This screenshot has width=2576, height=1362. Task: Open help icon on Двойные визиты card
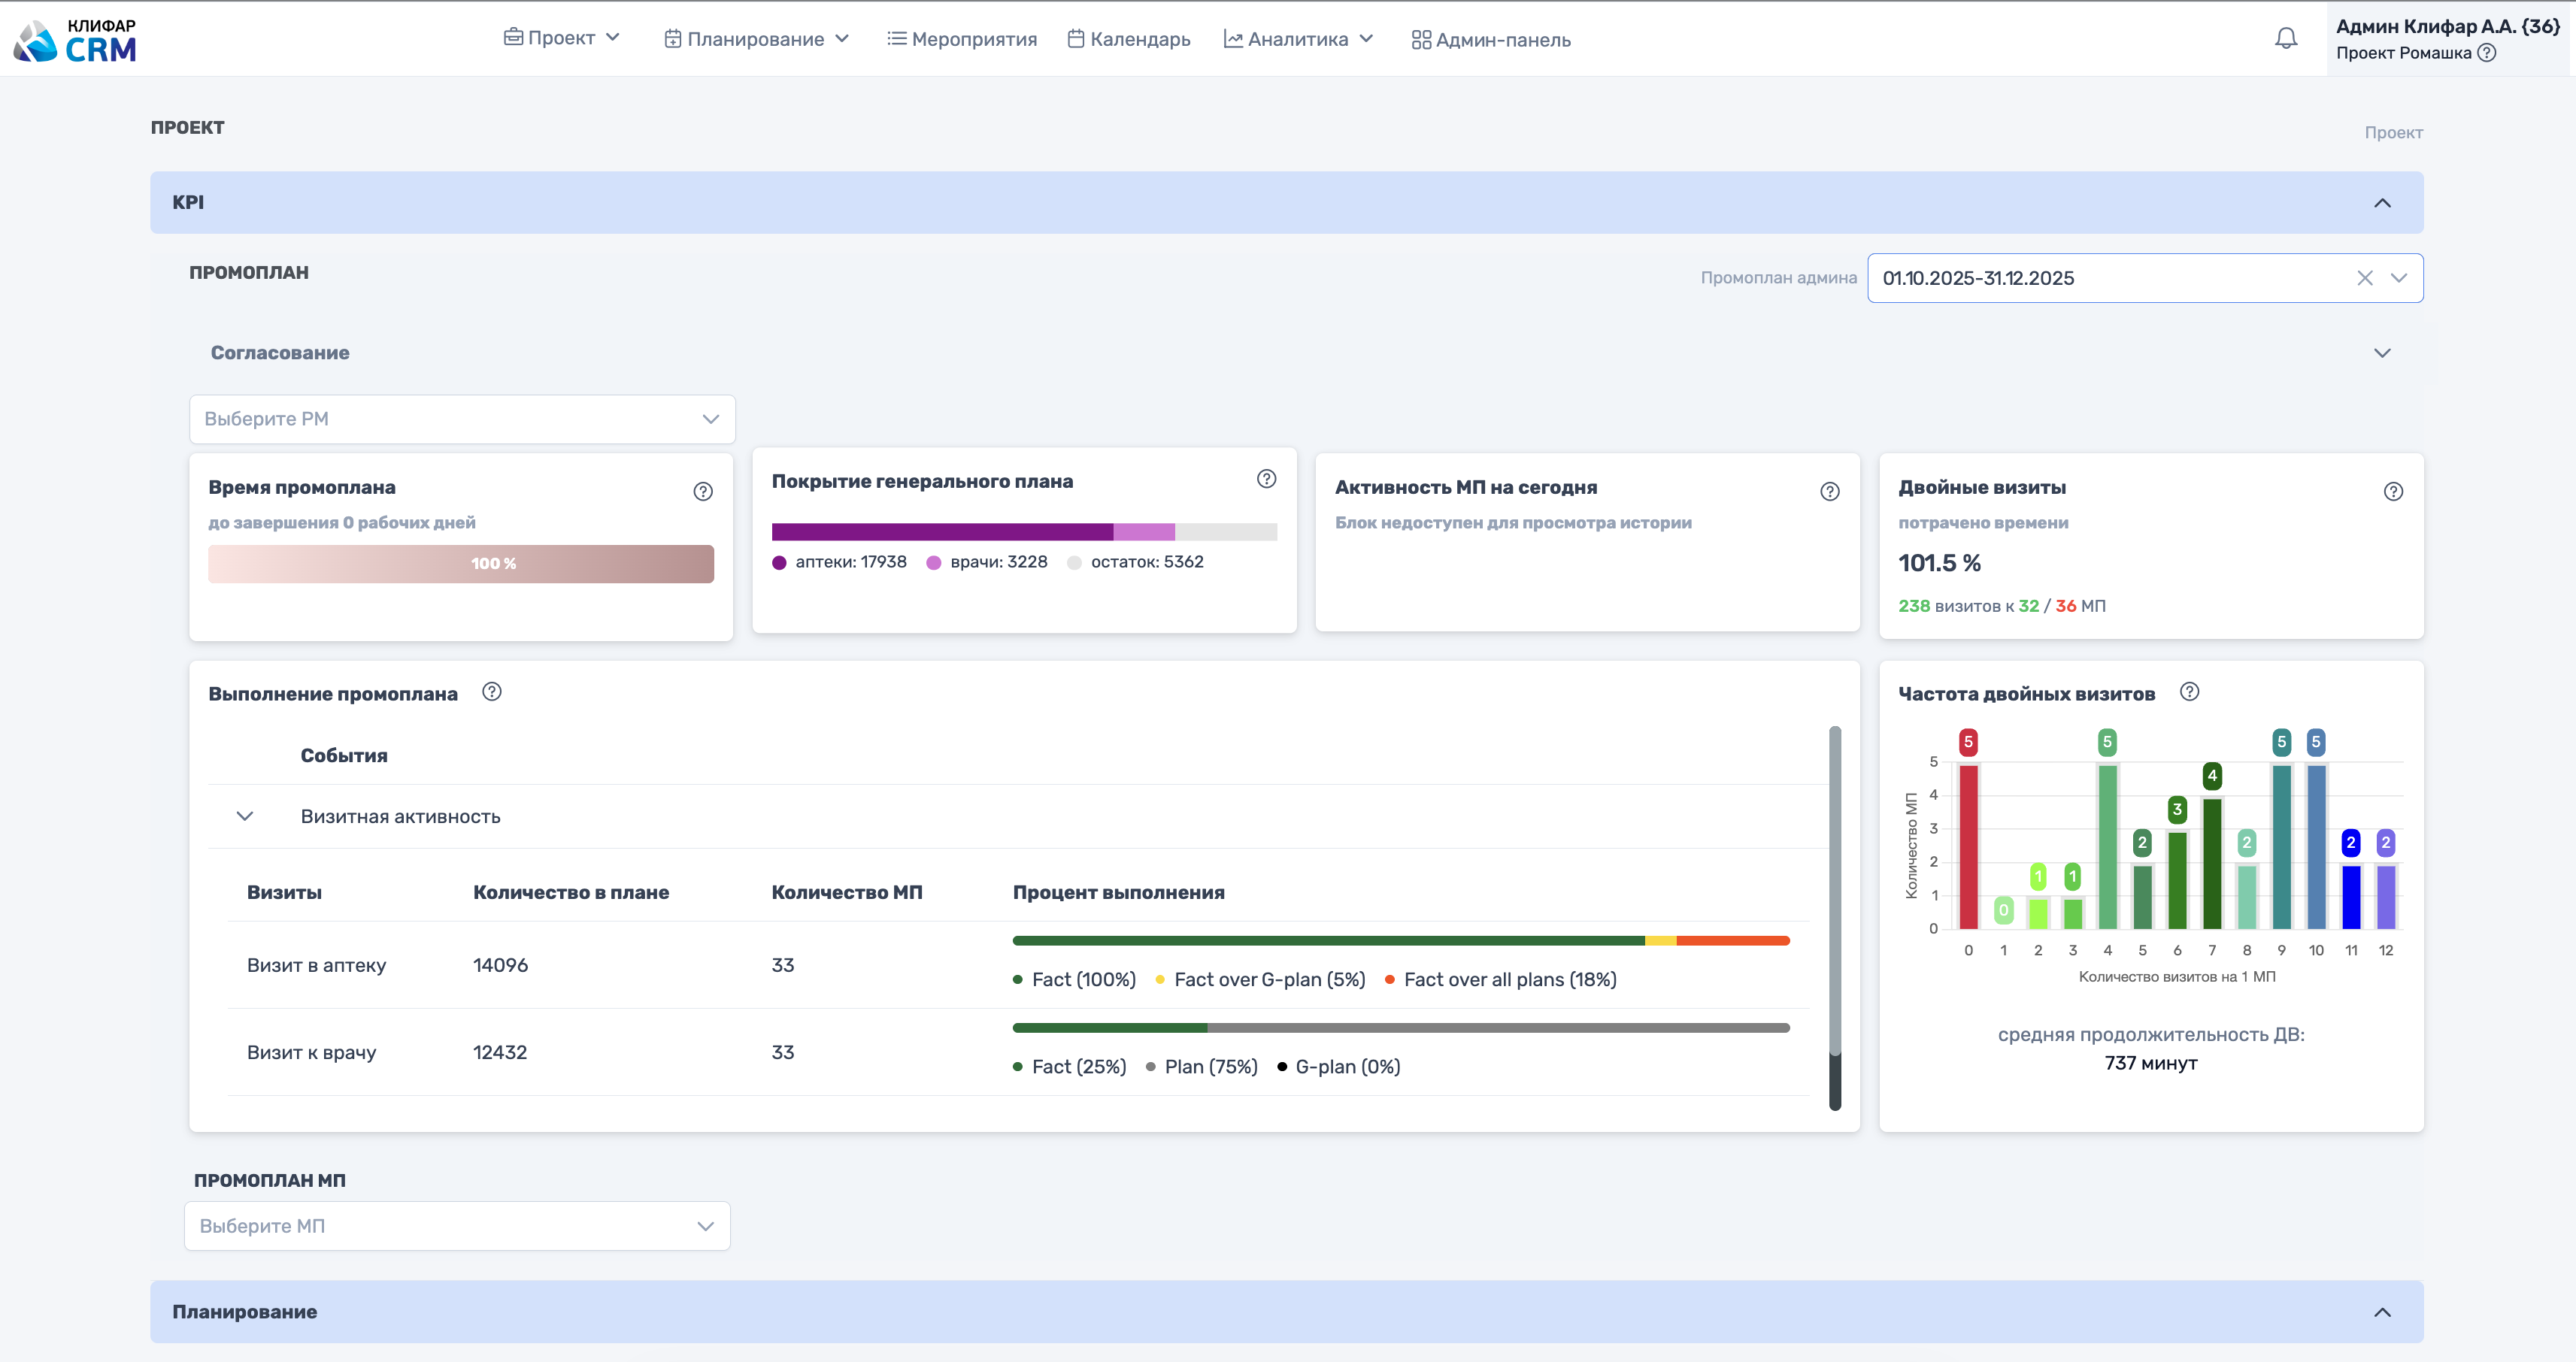[2393, 491]
